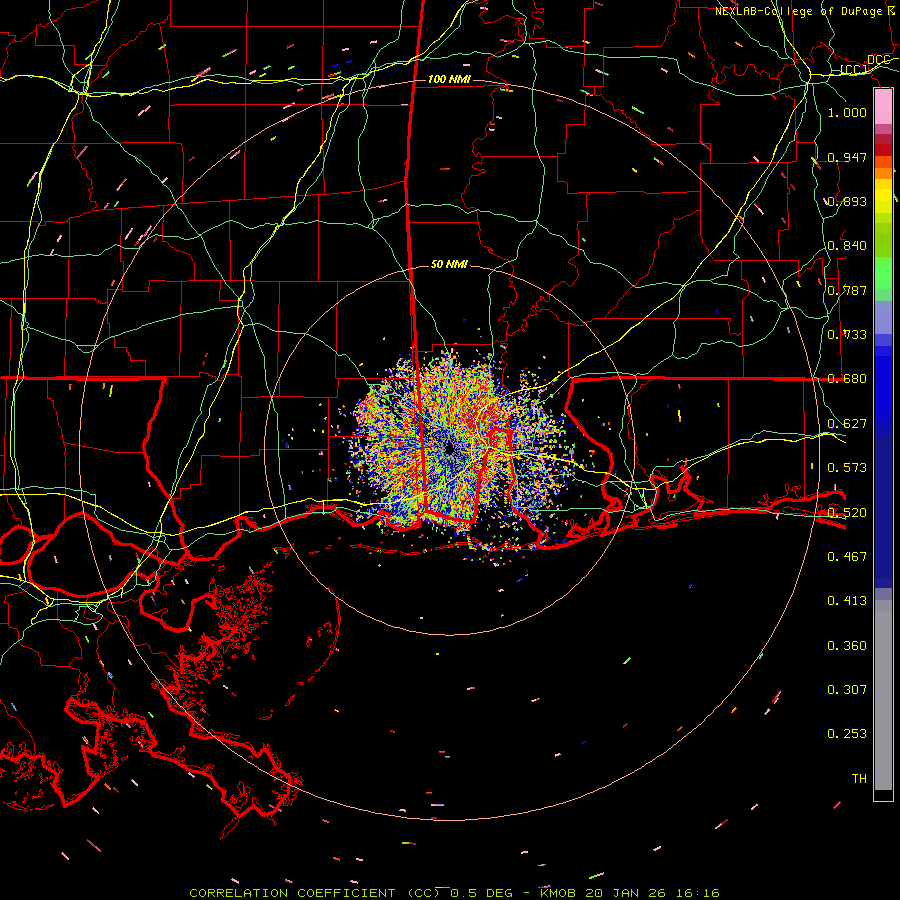Click the KMOB station identifier
900x900 pixels.
tap(557, 893)
